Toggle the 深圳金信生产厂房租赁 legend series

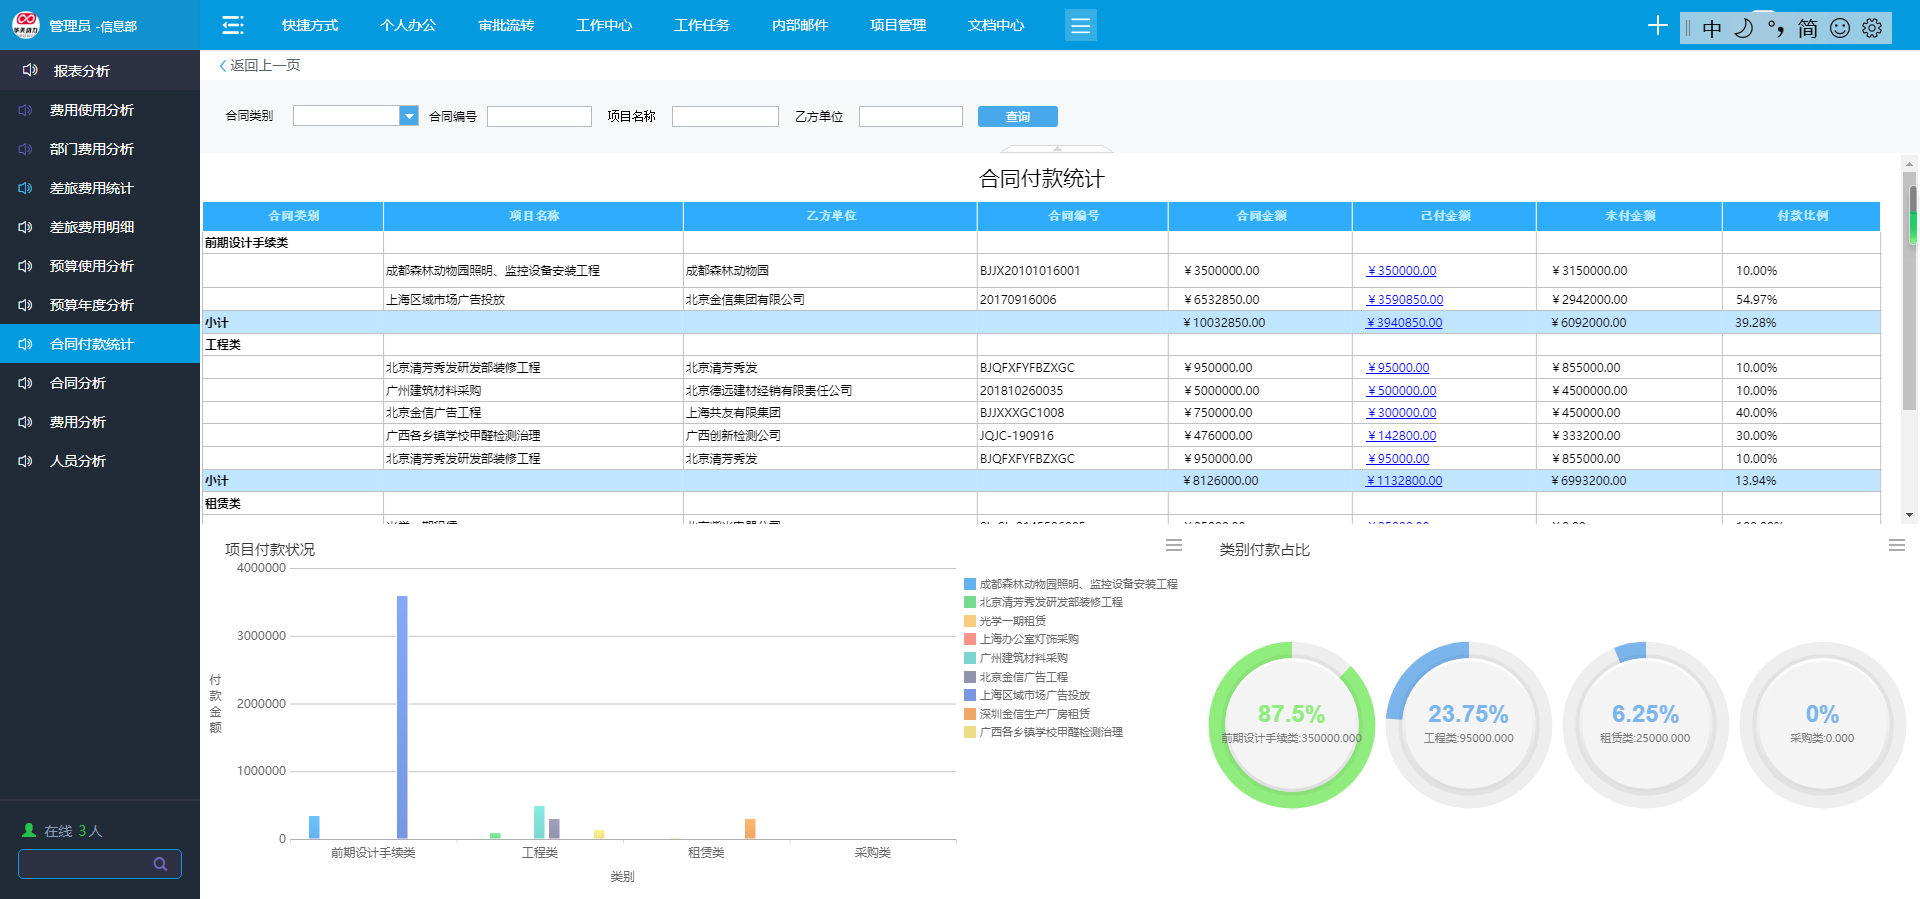1034,714
